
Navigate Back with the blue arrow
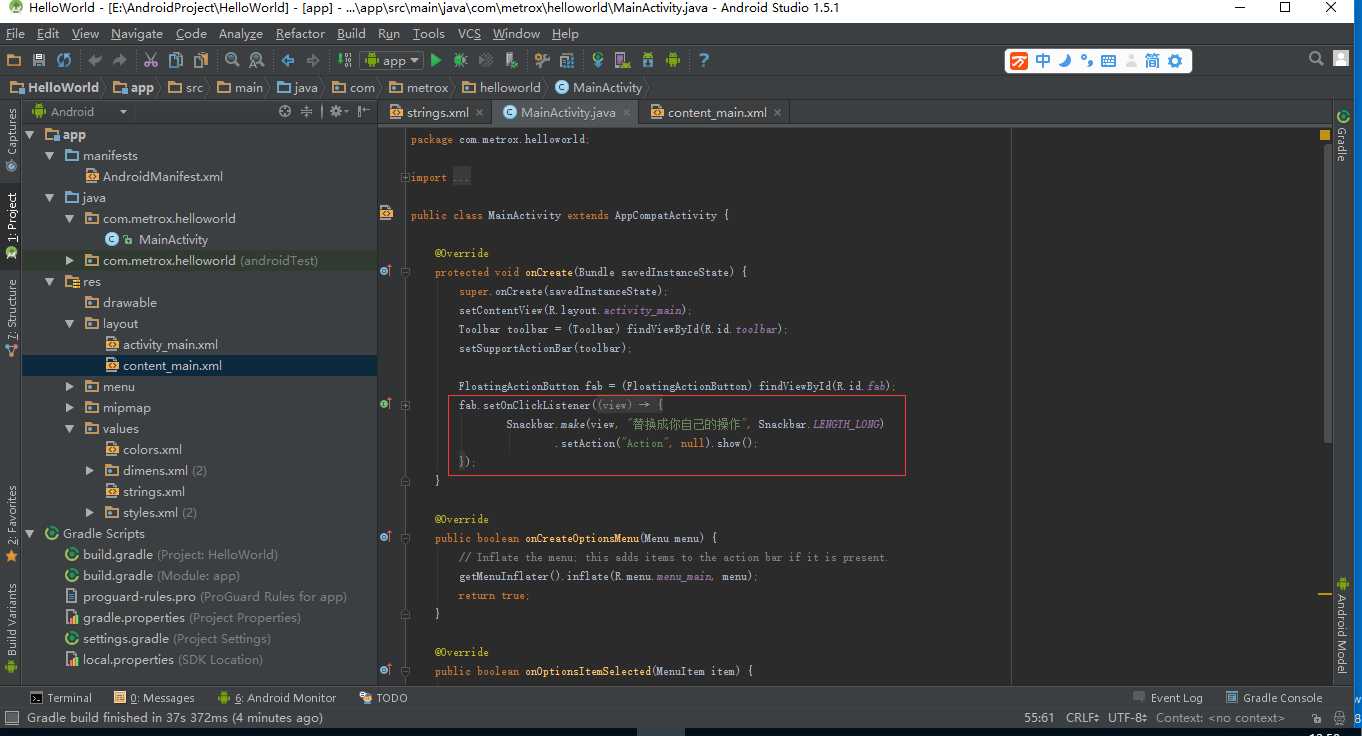288,61
